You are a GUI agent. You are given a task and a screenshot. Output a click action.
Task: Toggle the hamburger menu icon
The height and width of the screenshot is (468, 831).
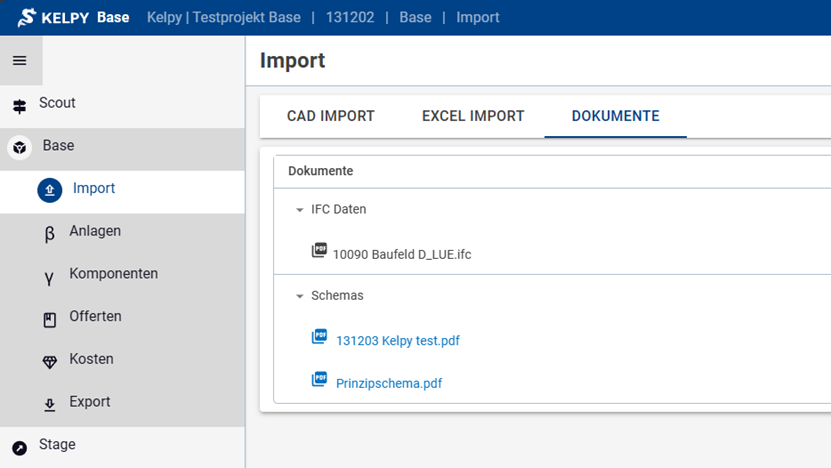[x=19, y=61]
